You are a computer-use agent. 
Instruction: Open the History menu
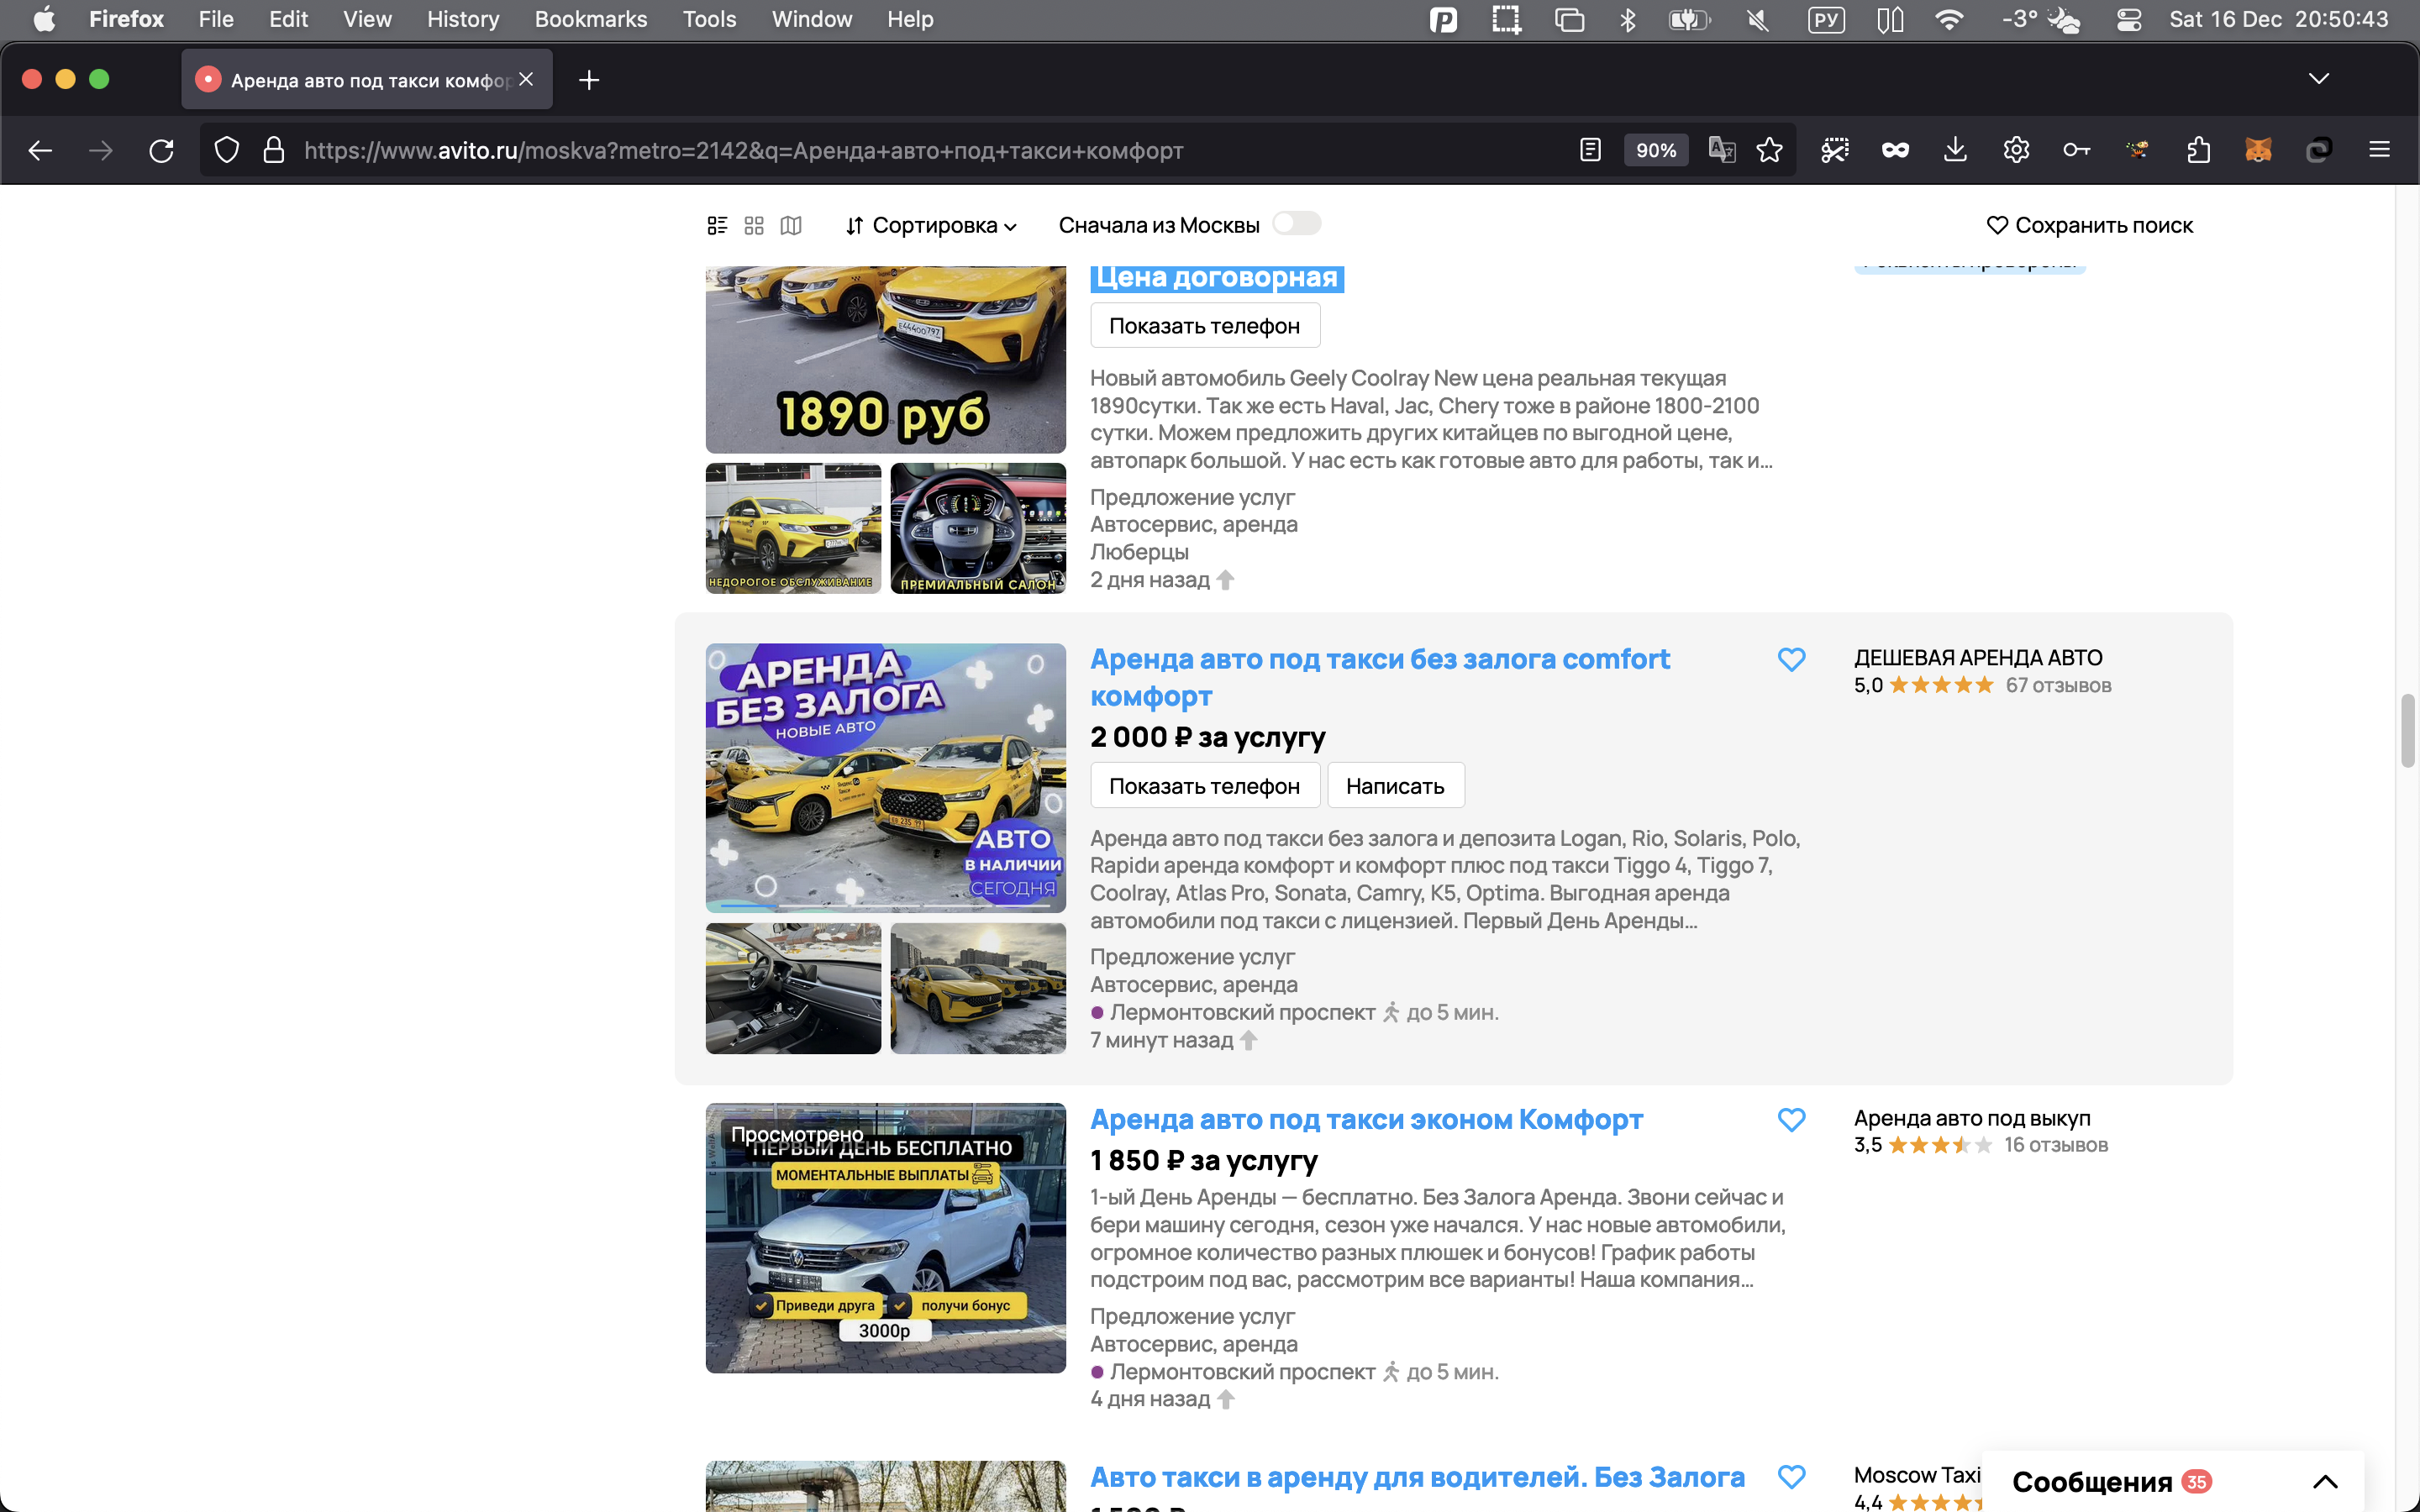463,19
